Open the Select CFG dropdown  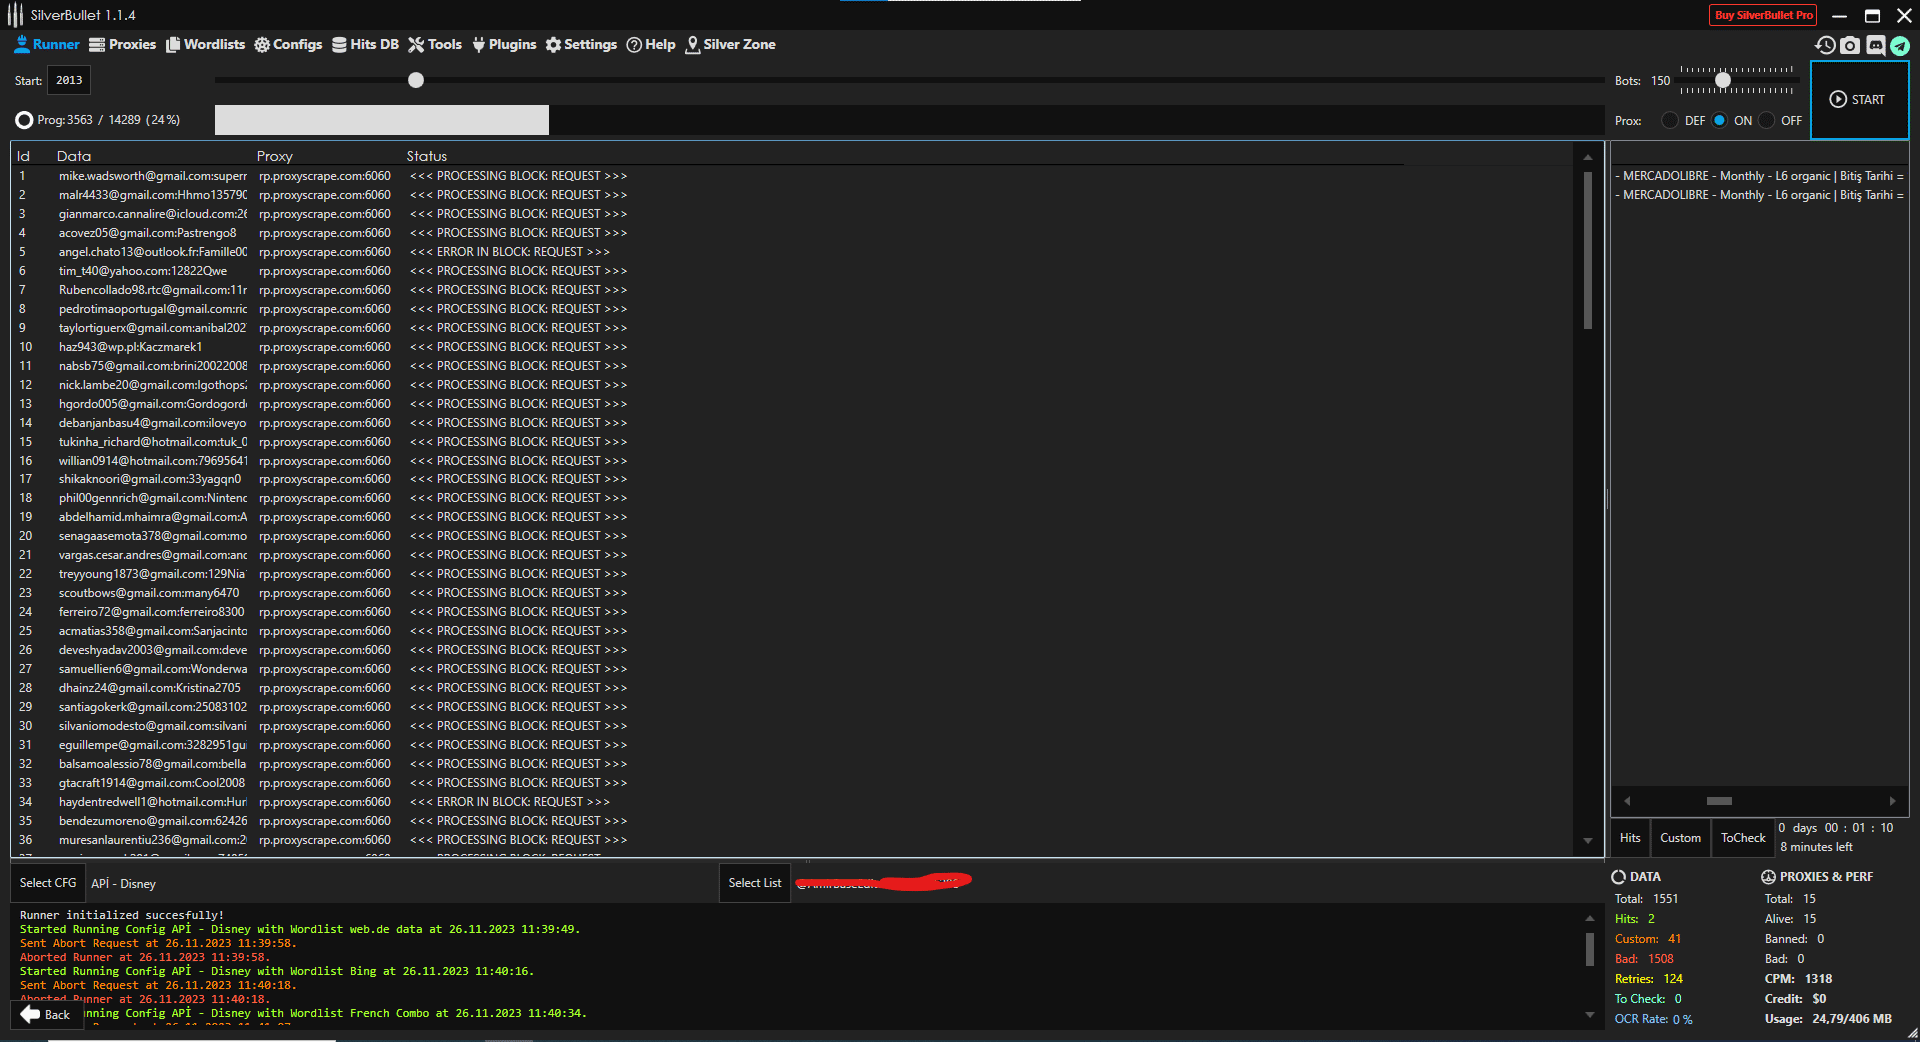point(47,883)
